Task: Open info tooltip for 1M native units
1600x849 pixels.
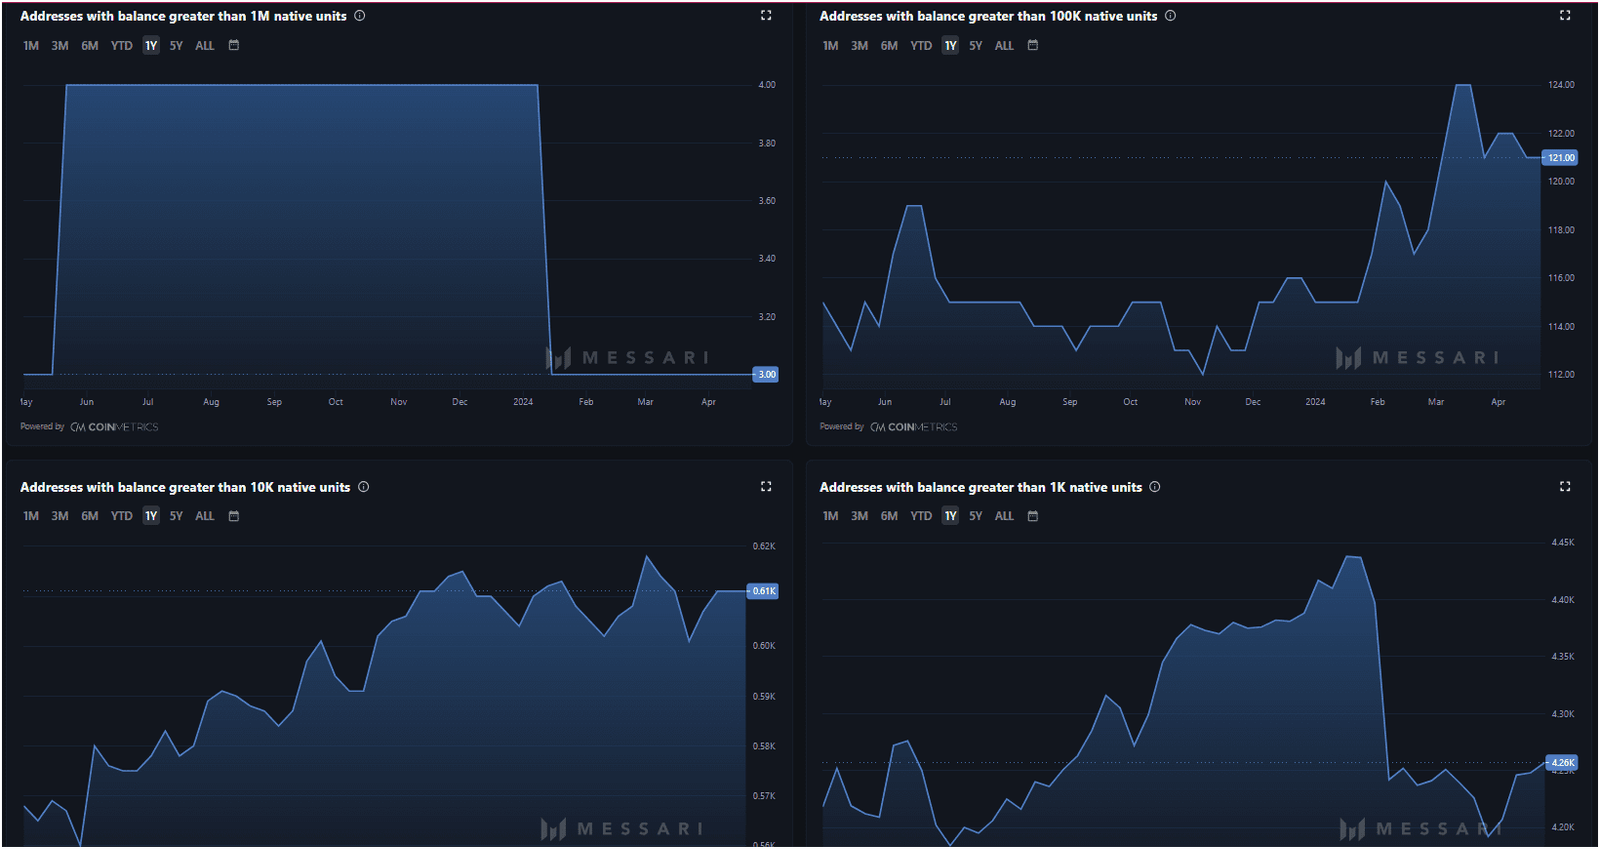Action: click(360, 16)
